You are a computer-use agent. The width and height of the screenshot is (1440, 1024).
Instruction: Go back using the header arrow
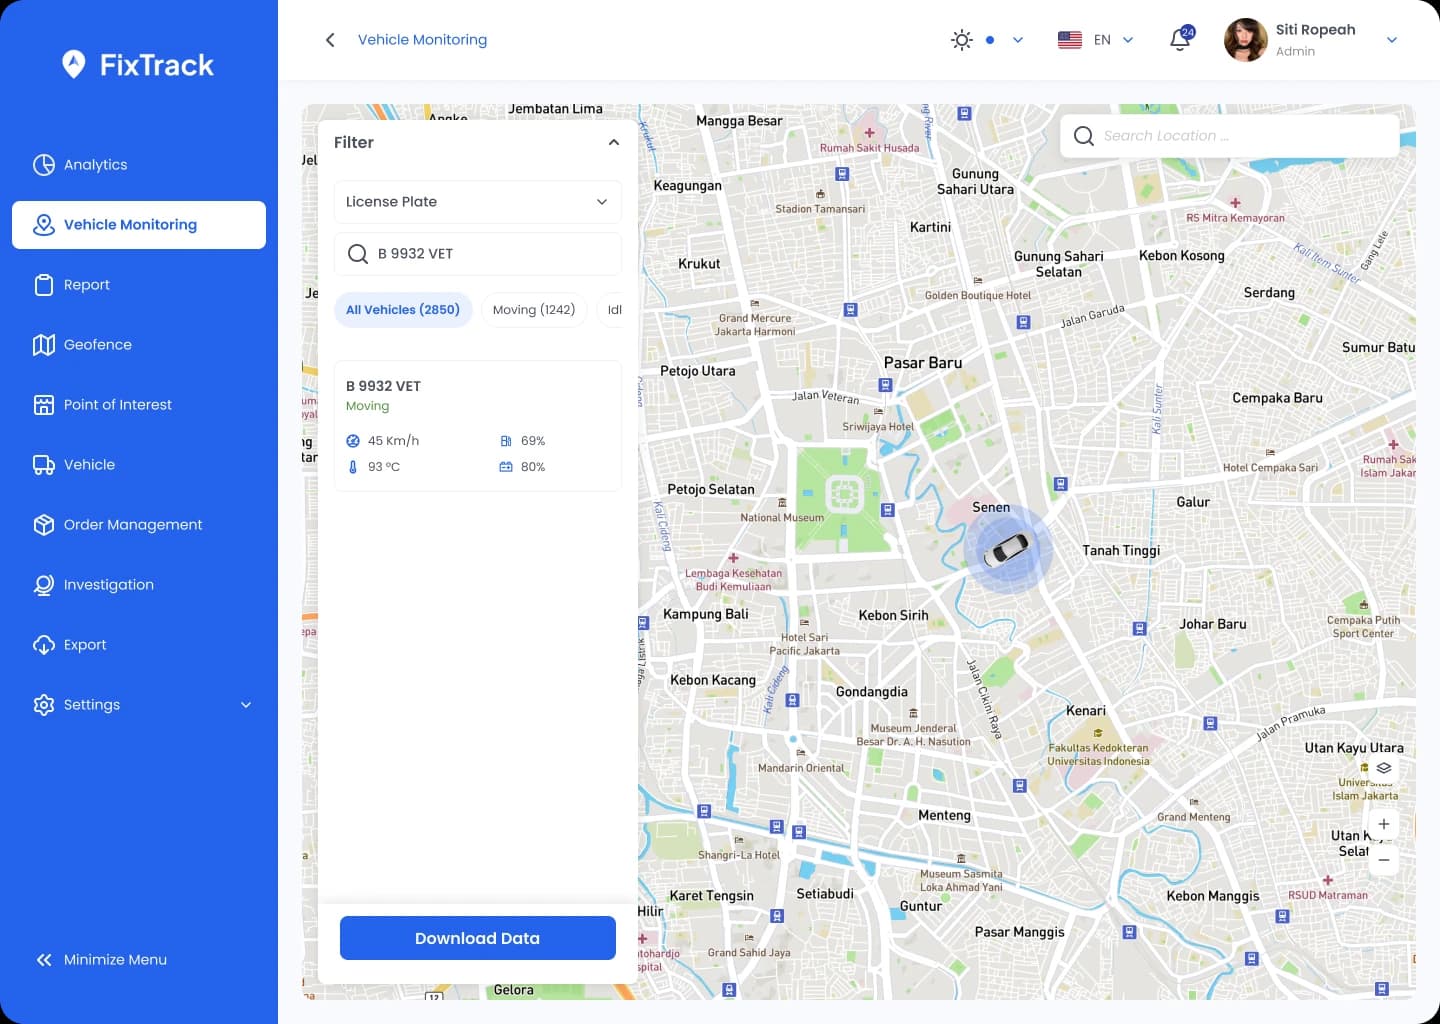pos(330,40)
